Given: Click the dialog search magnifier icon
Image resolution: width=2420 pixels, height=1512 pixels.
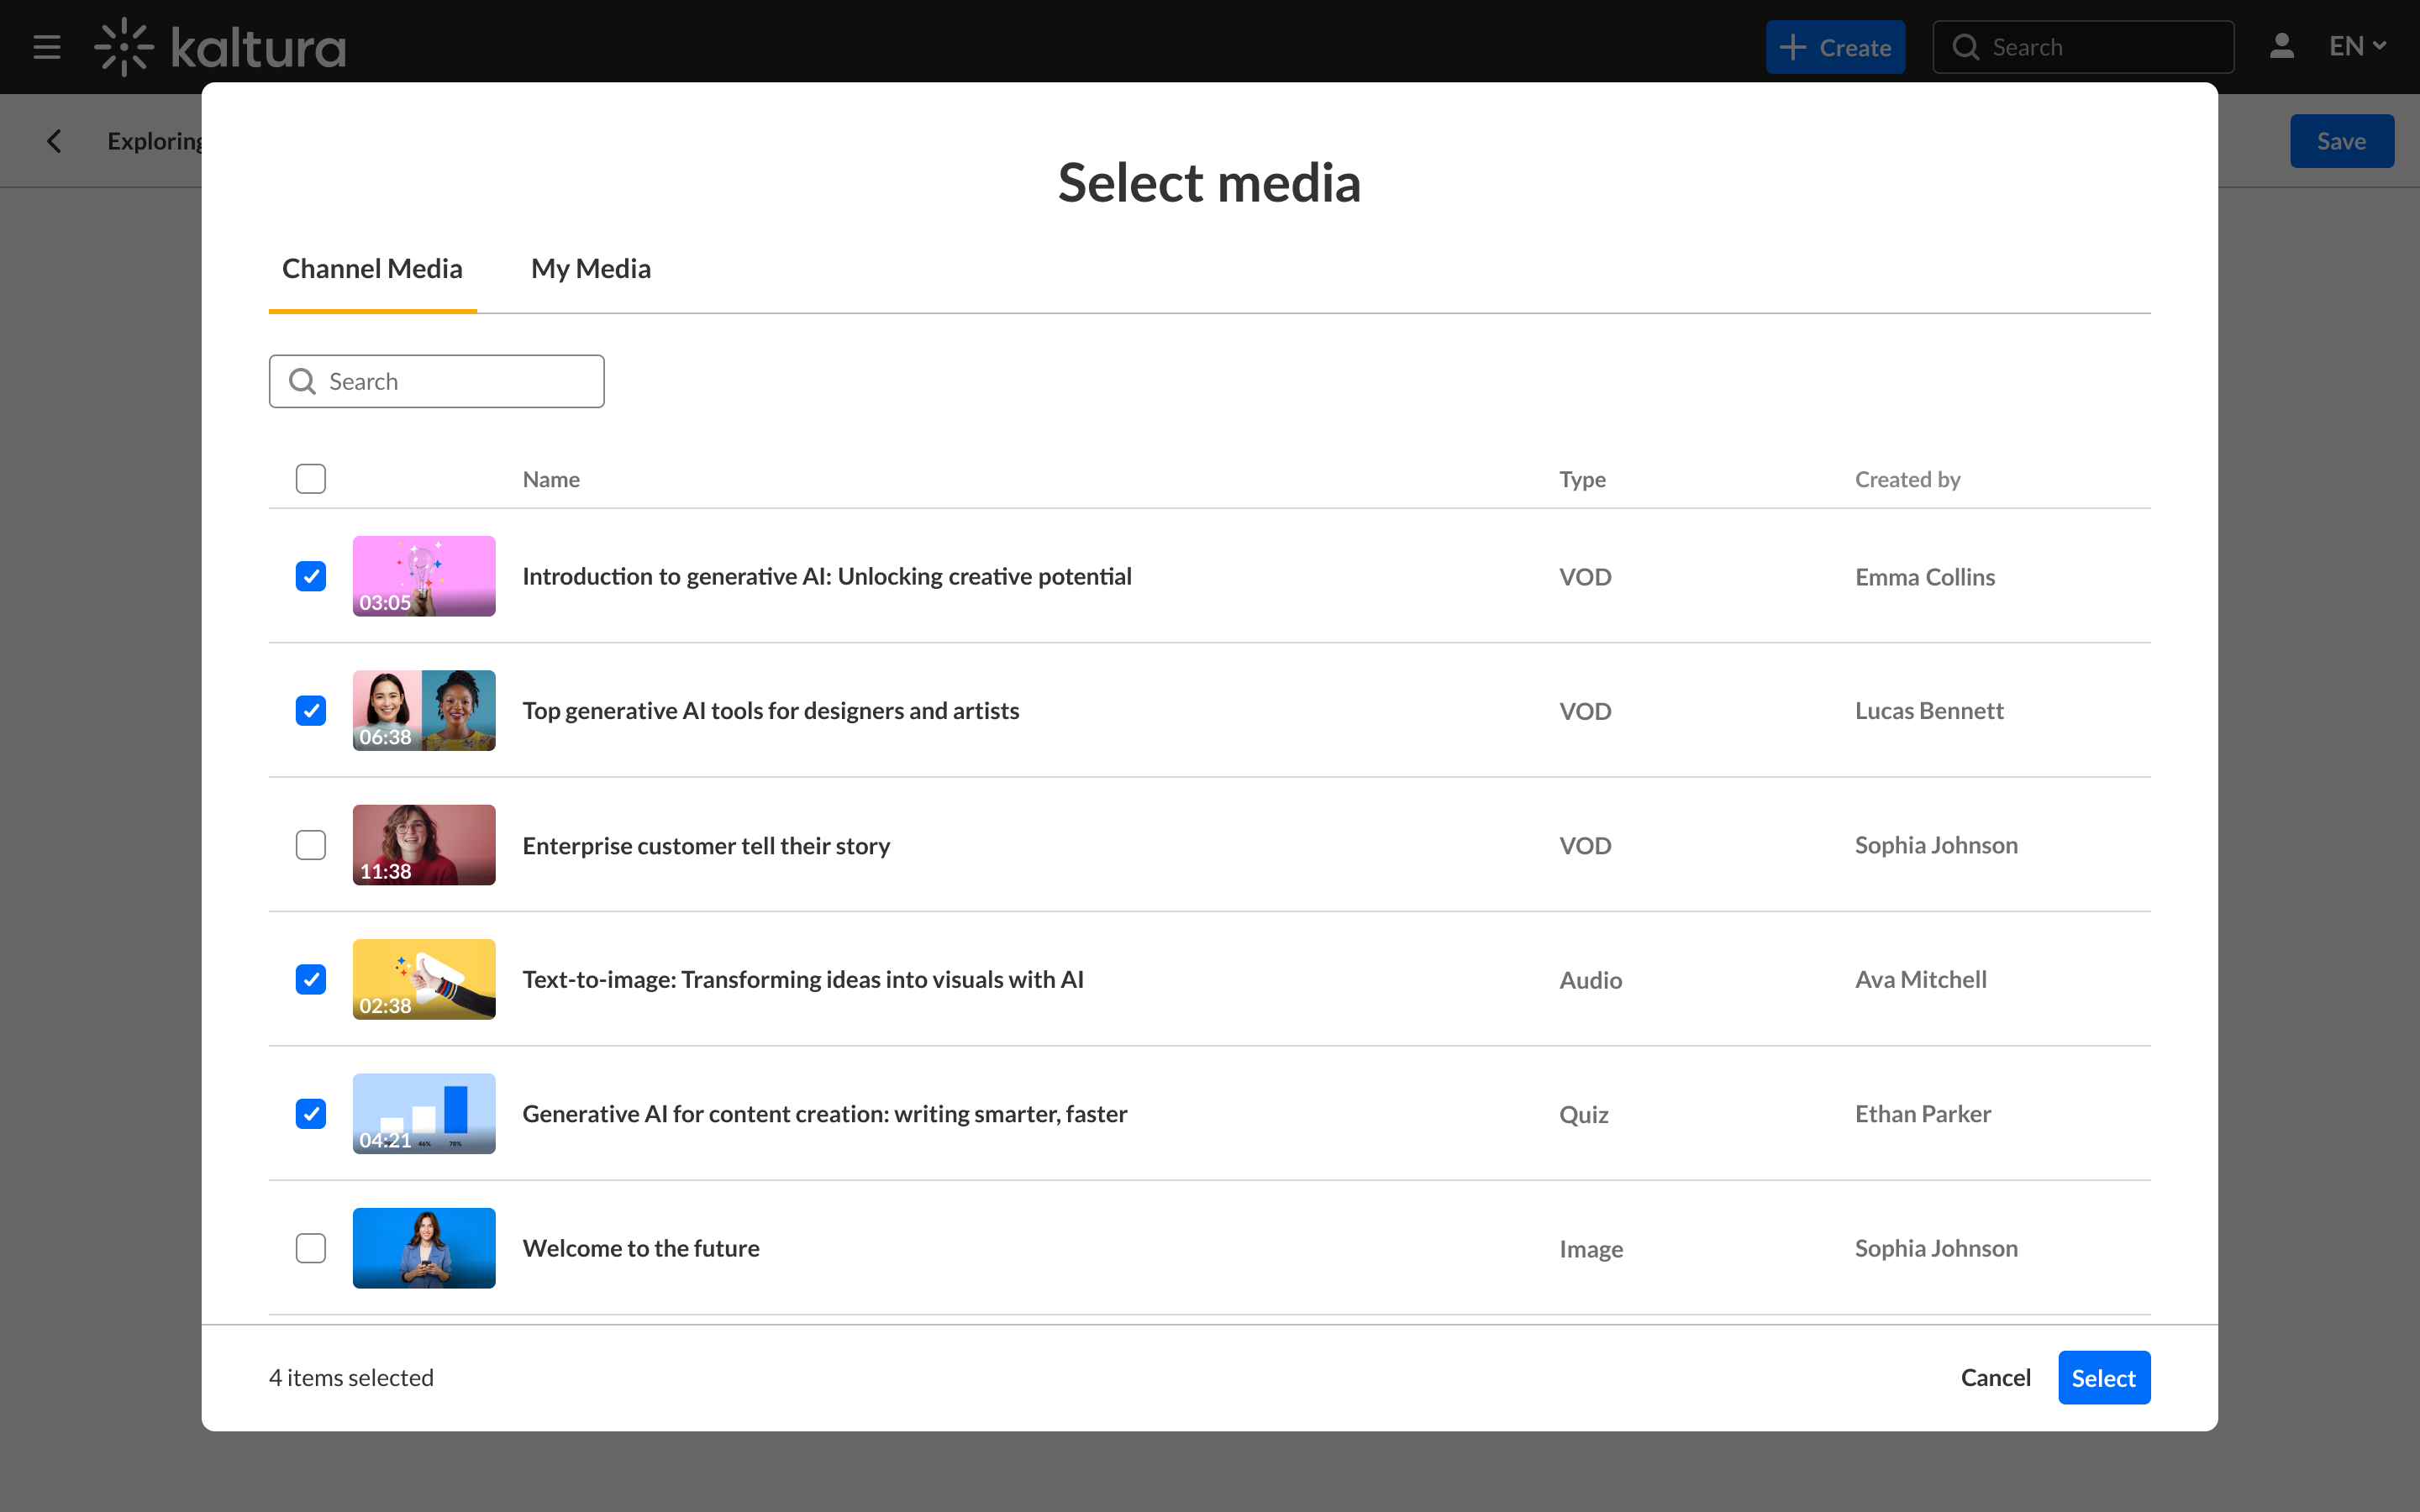Looking at the screenshot, I should click(302, 381).
